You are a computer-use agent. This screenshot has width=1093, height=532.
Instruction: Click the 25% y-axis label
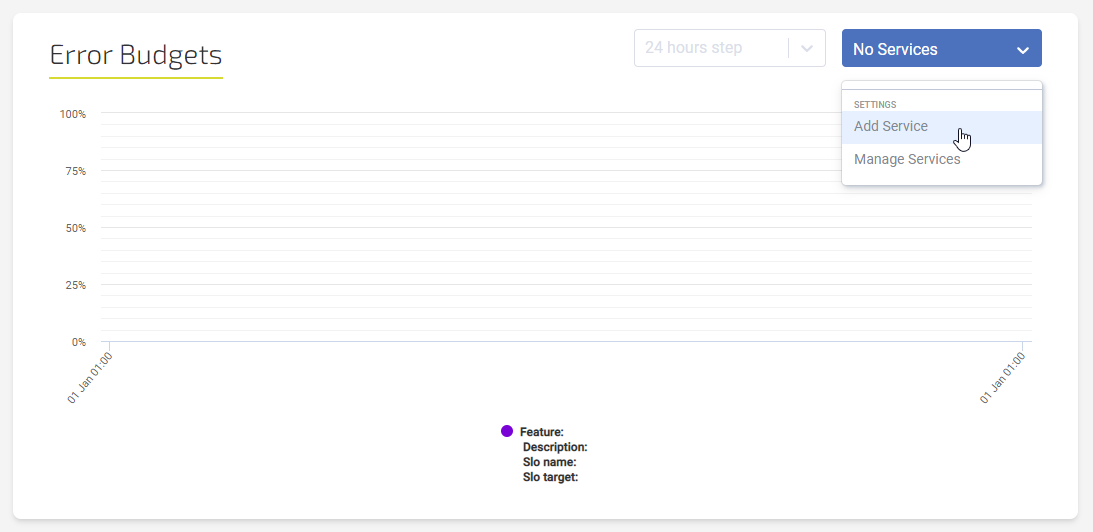coord(76,285)
